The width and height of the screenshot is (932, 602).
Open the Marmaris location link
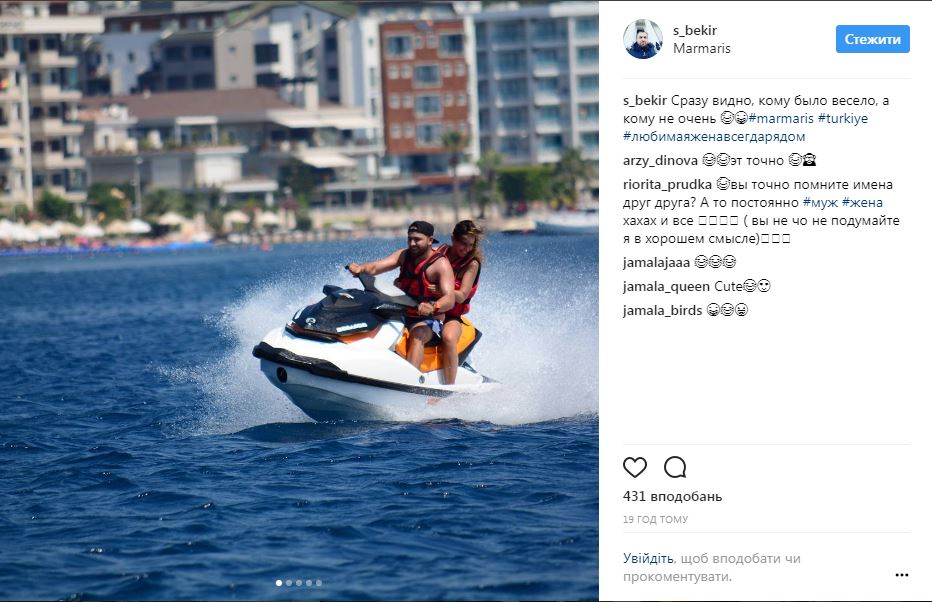701,49
